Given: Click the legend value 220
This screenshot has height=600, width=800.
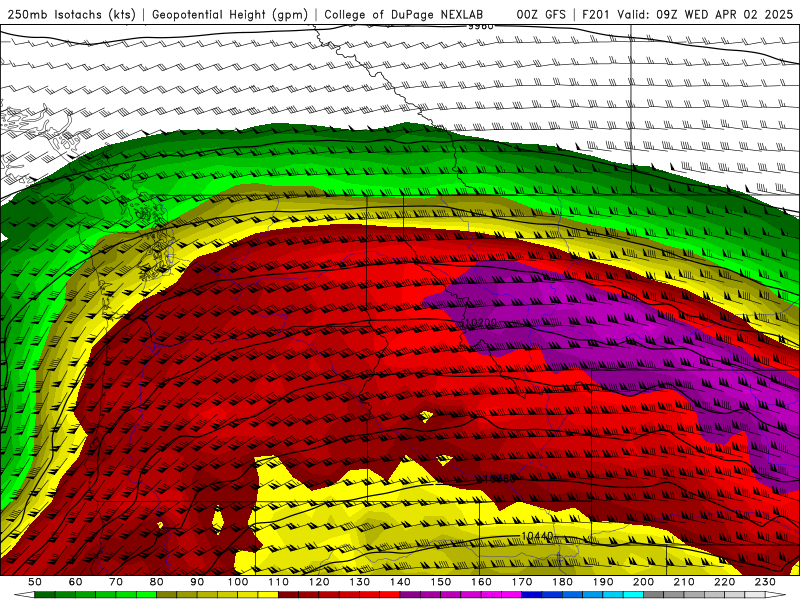Looking at the screenshot, I should point(724,582).
